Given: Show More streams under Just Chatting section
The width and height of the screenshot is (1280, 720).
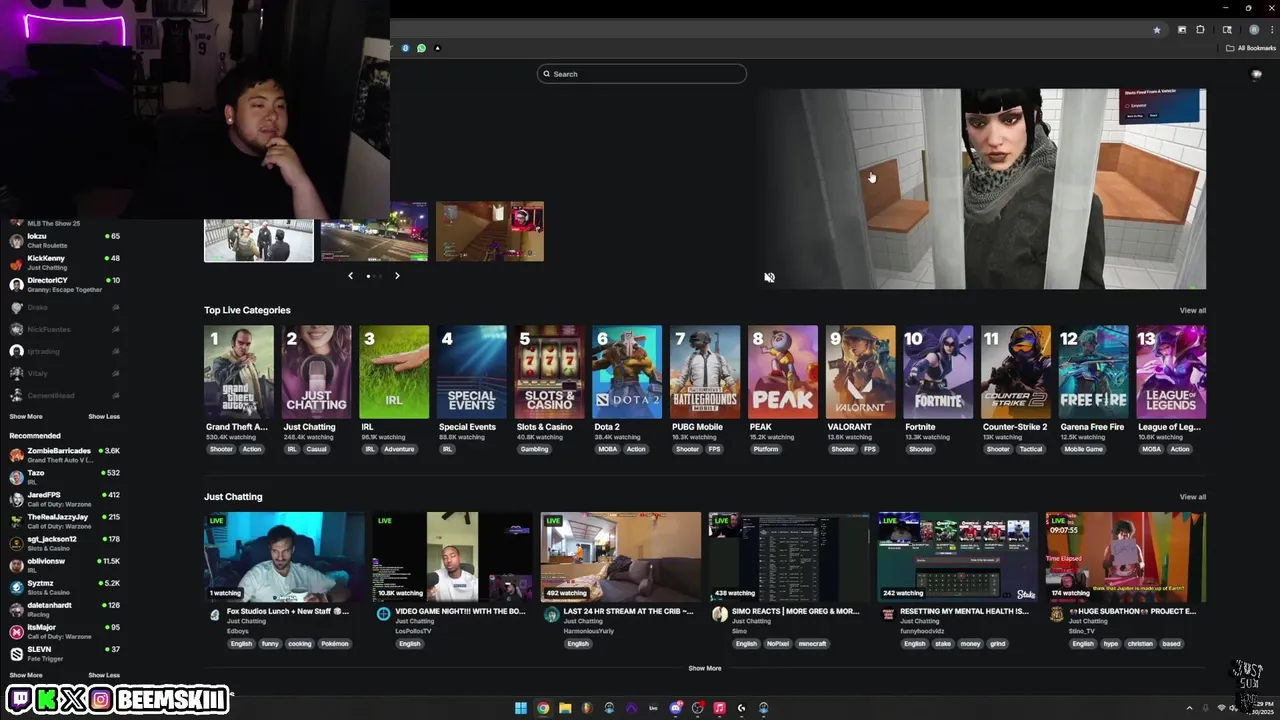Looking at the screenshot, I should point(705,668).
